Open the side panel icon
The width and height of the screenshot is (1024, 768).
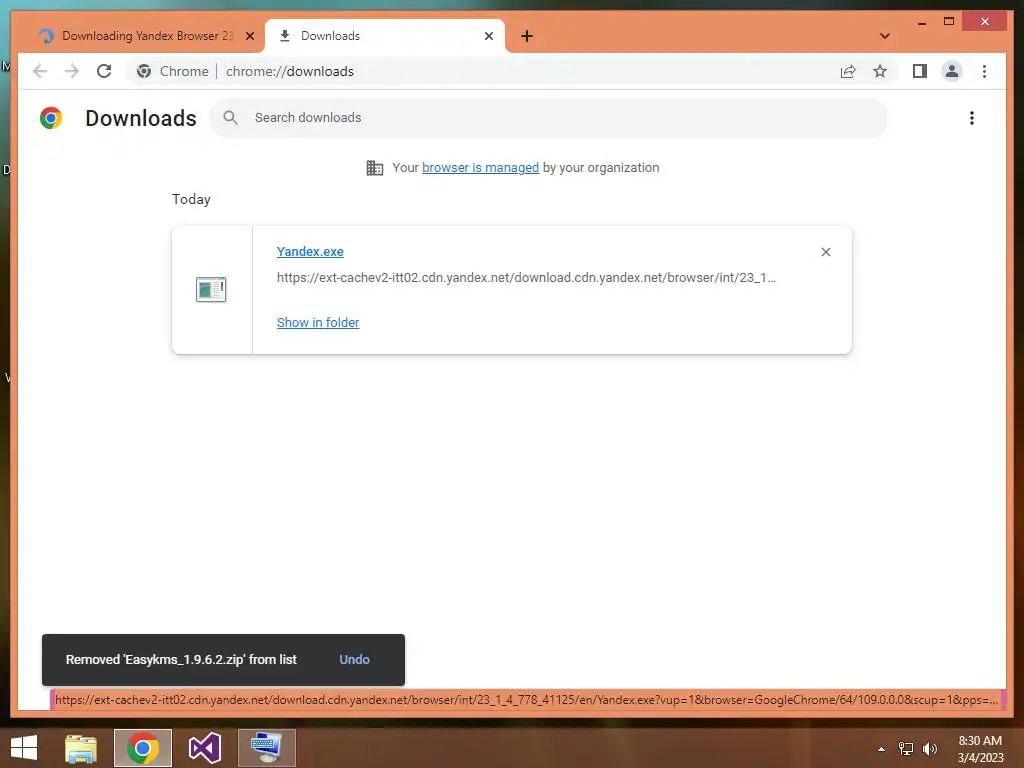[920, 71]
